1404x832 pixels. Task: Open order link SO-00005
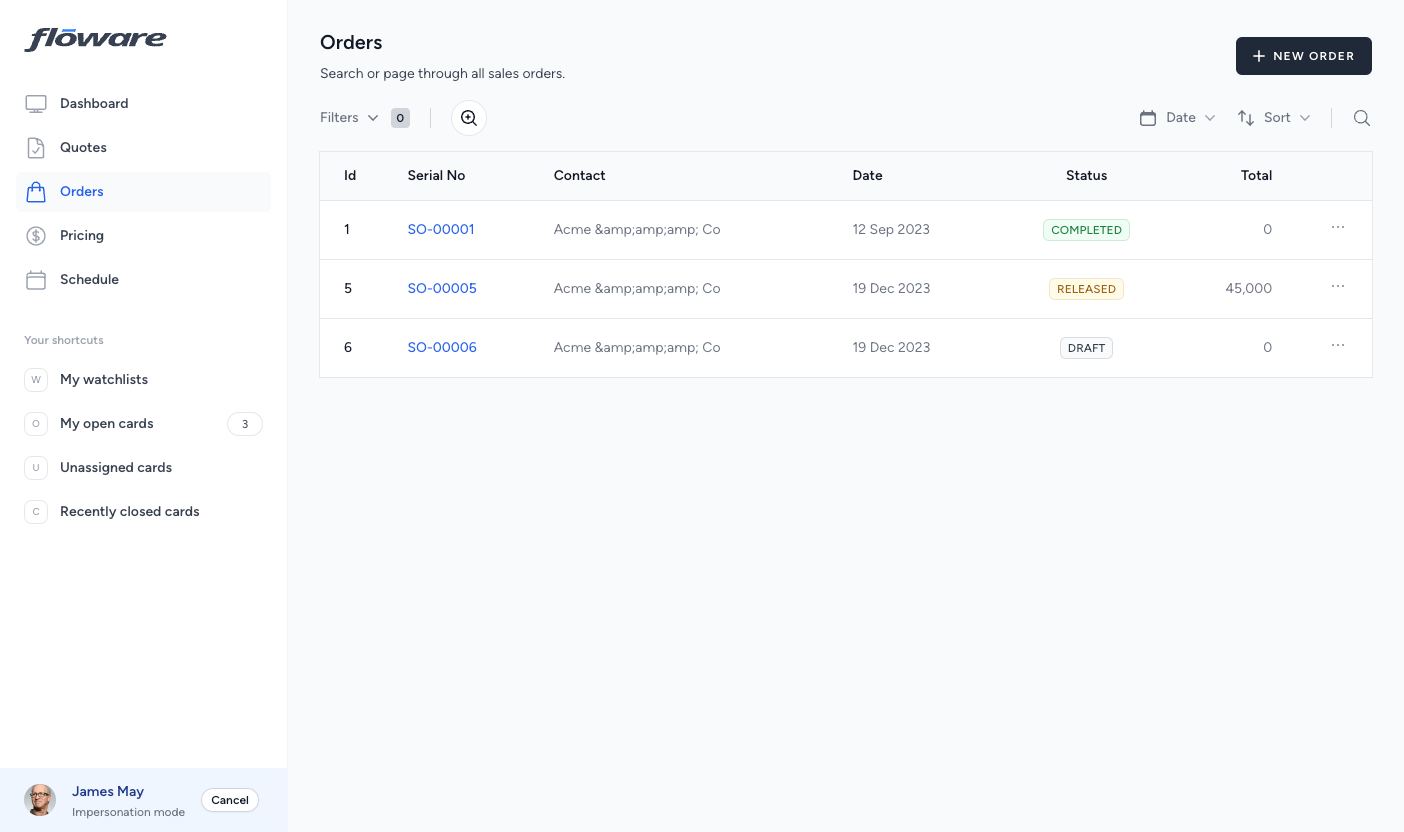(x=442, y=288)
